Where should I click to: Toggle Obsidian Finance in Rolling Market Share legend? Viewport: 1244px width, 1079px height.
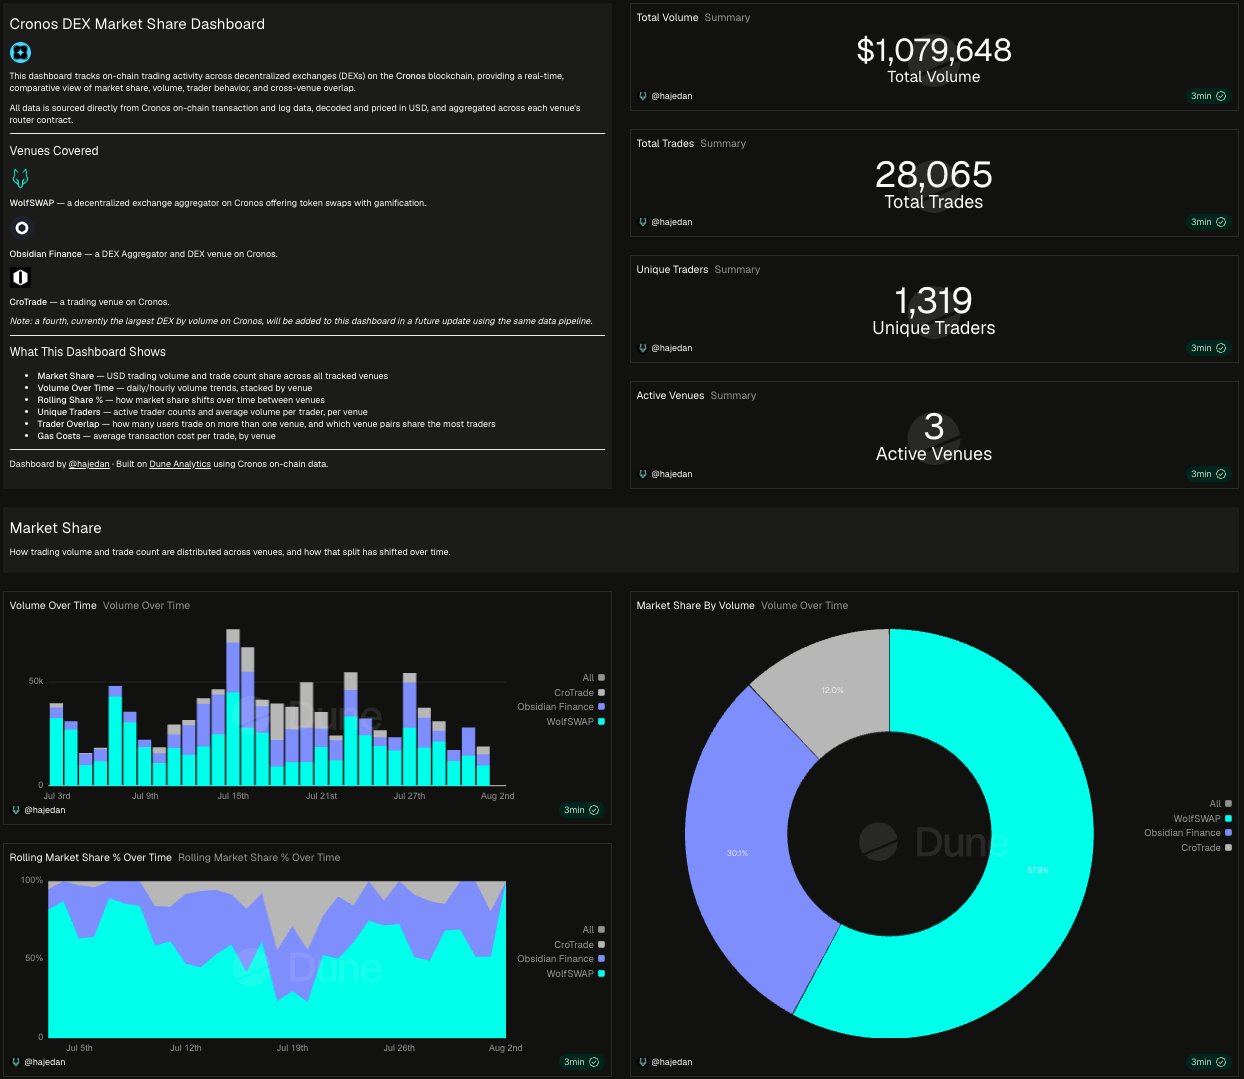(561, 959)
